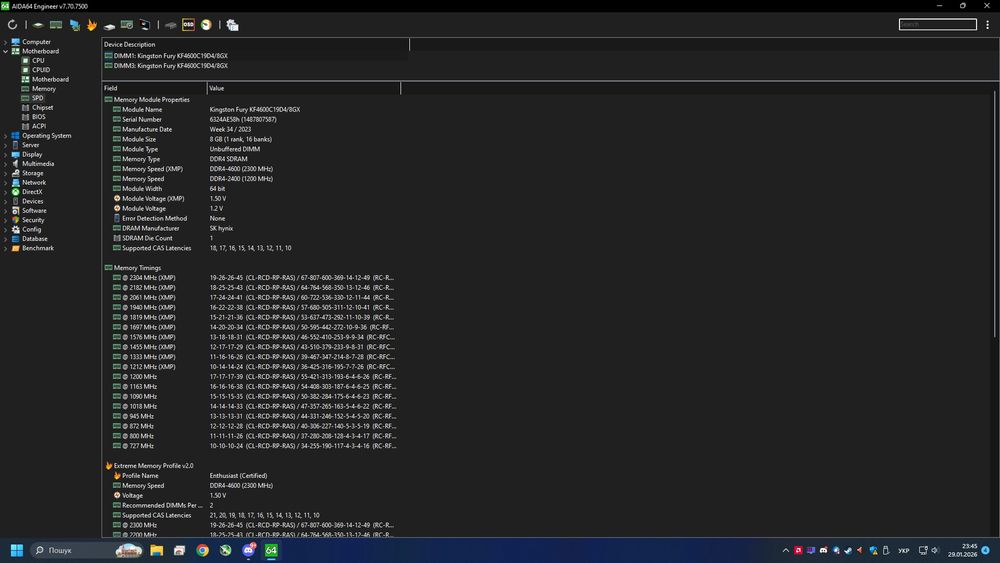Viewport: 1000px width, 563px height.
Task: Click into the Search field
Action: tap(938, 24)
